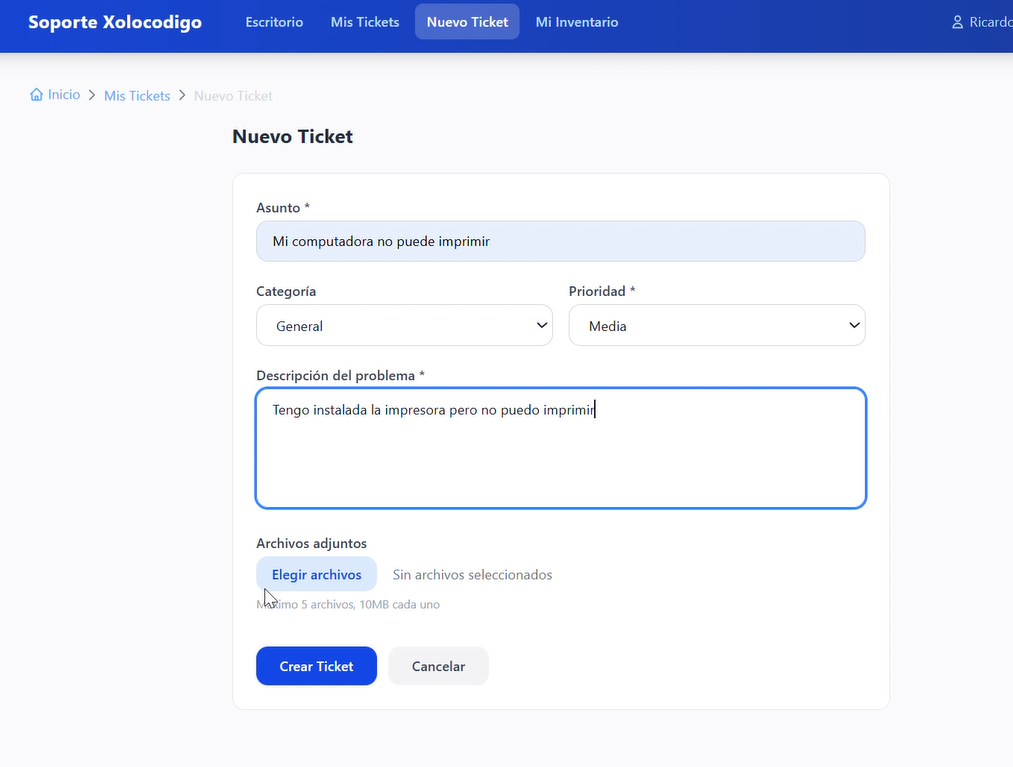Click Sin archivos seleccionados text

coord(472,574)
